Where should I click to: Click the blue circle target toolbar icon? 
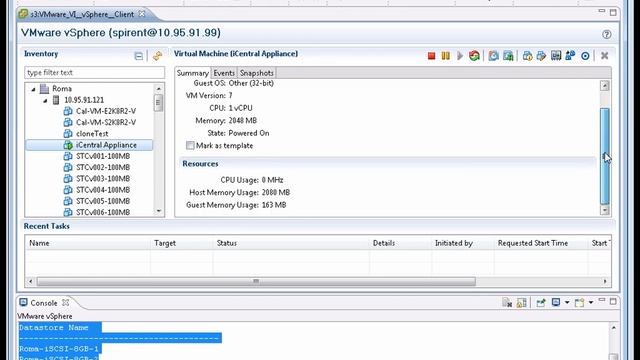click(x=585, y=56)
